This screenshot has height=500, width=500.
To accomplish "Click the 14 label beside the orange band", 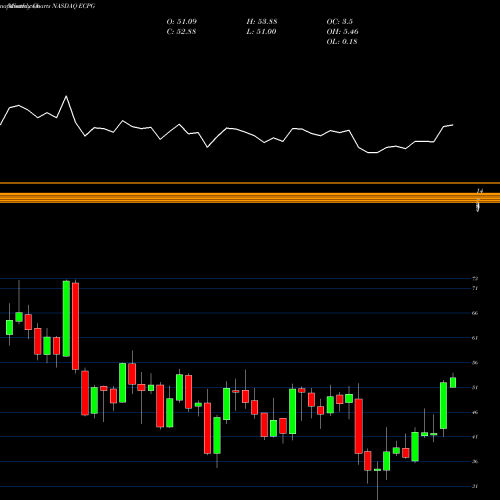I will coord(479,191).
